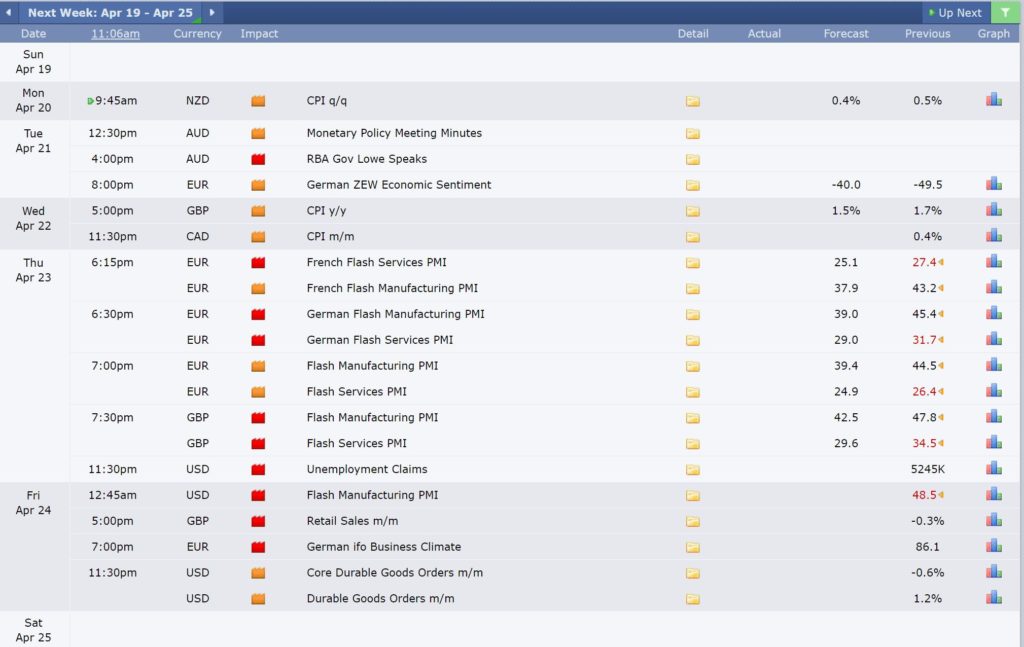Show graph for NZD CPI q/q
This screenshot has width=1024, height=647.
pyautogui.click(x=994, y=99)
